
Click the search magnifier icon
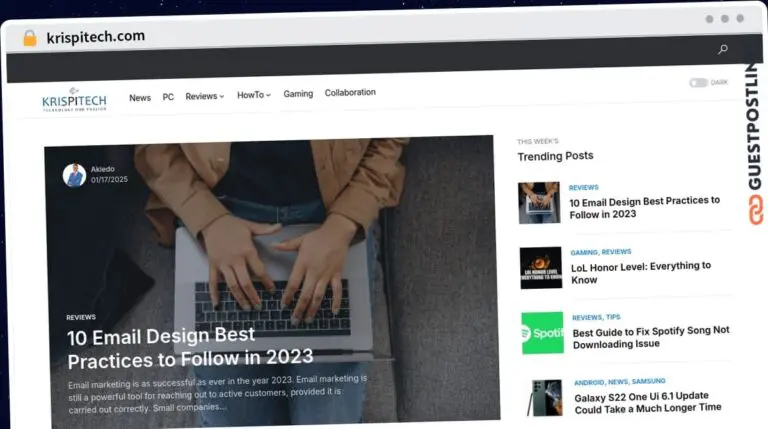click(723, 49)
